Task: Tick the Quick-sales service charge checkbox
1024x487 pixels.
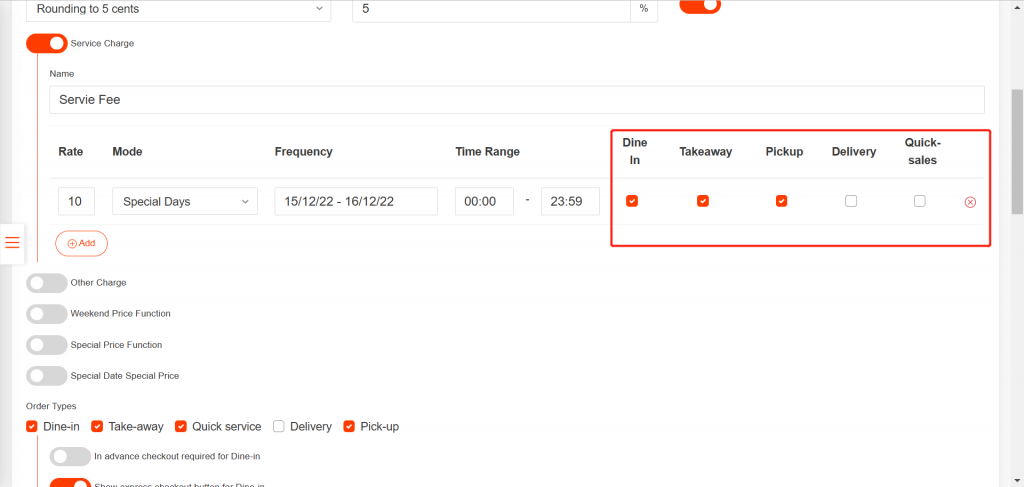Action: pos(920,201)
